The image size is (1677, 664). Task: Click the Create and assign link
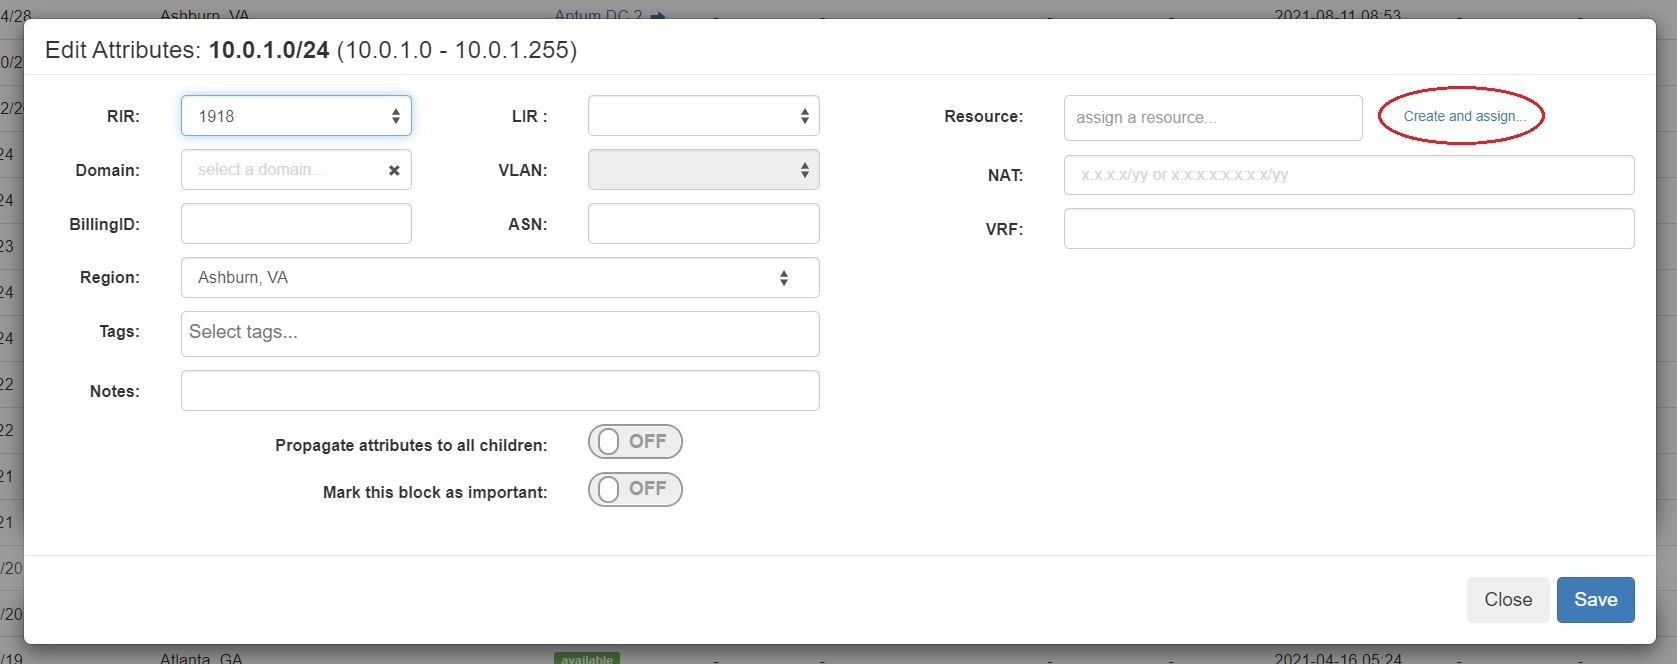point(1463,116)
